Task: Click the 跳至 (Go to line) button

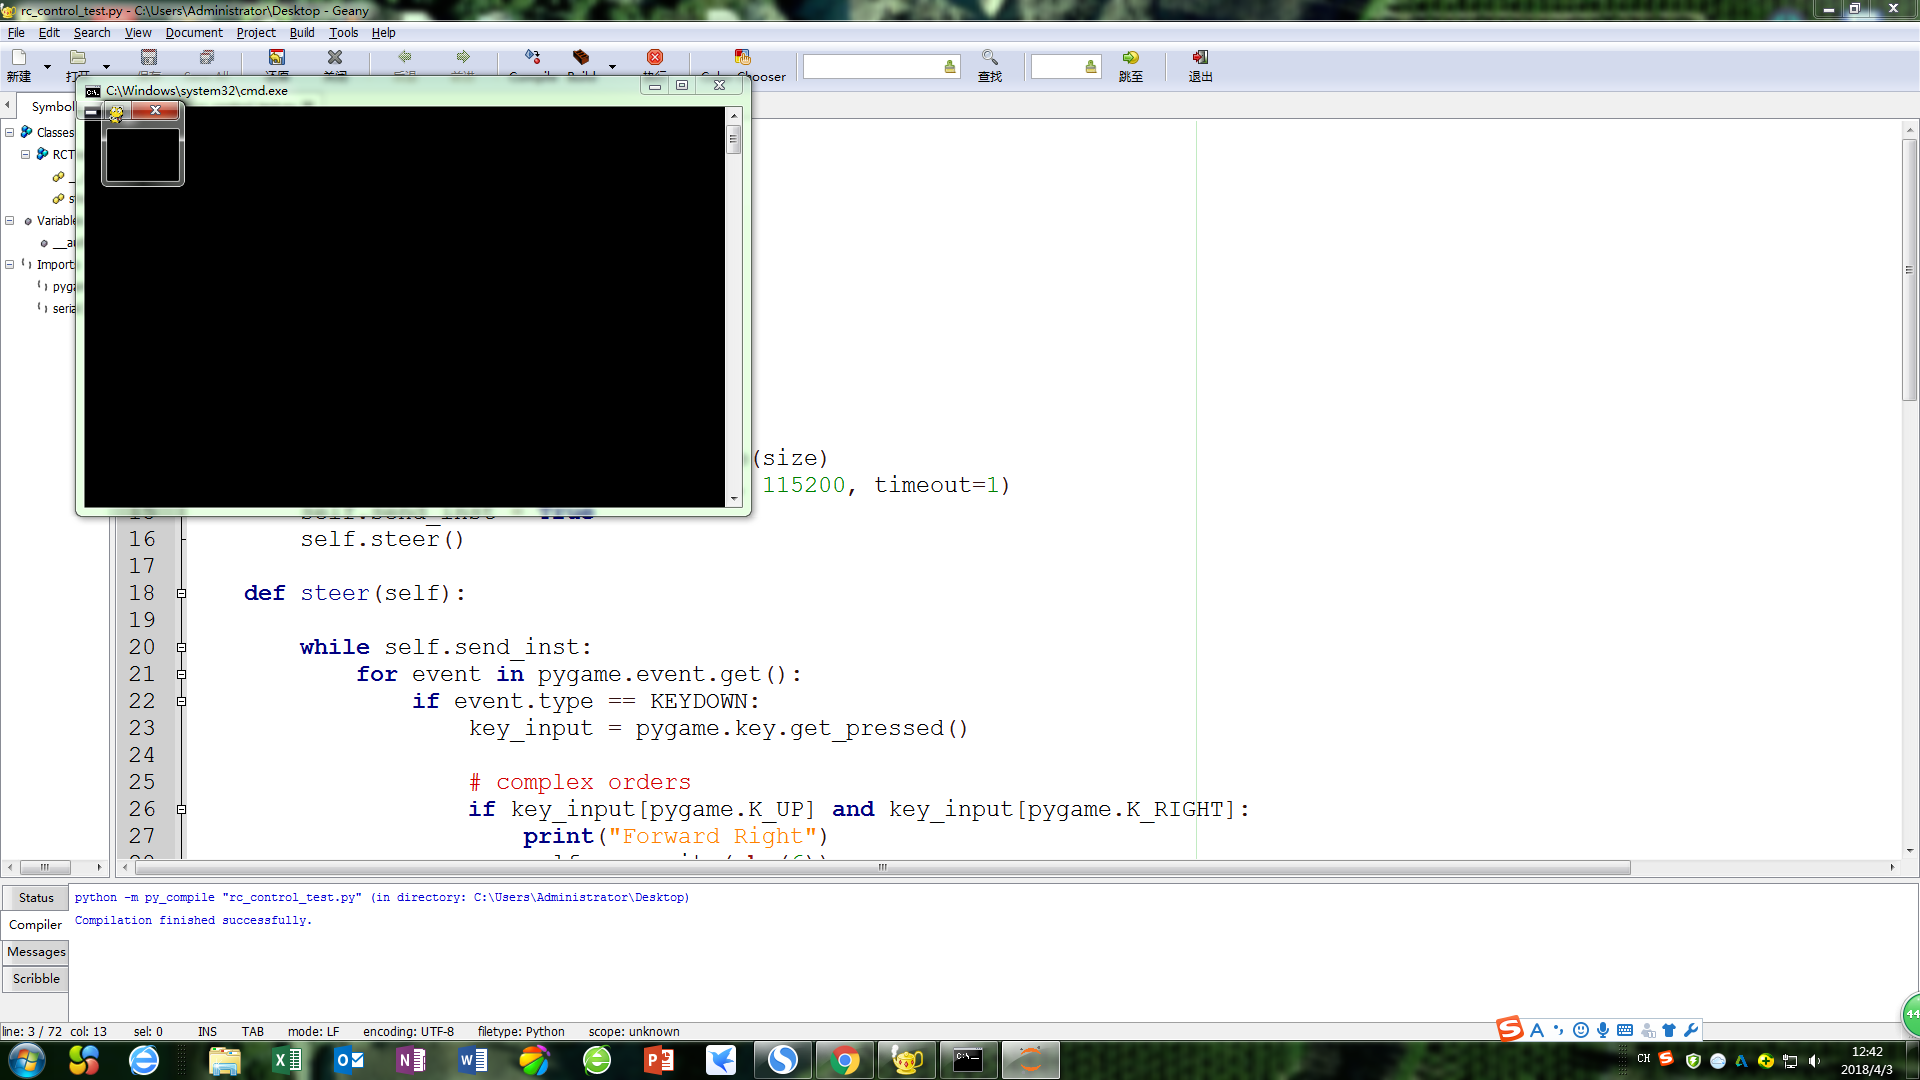Action: [x=1131, y=62]
